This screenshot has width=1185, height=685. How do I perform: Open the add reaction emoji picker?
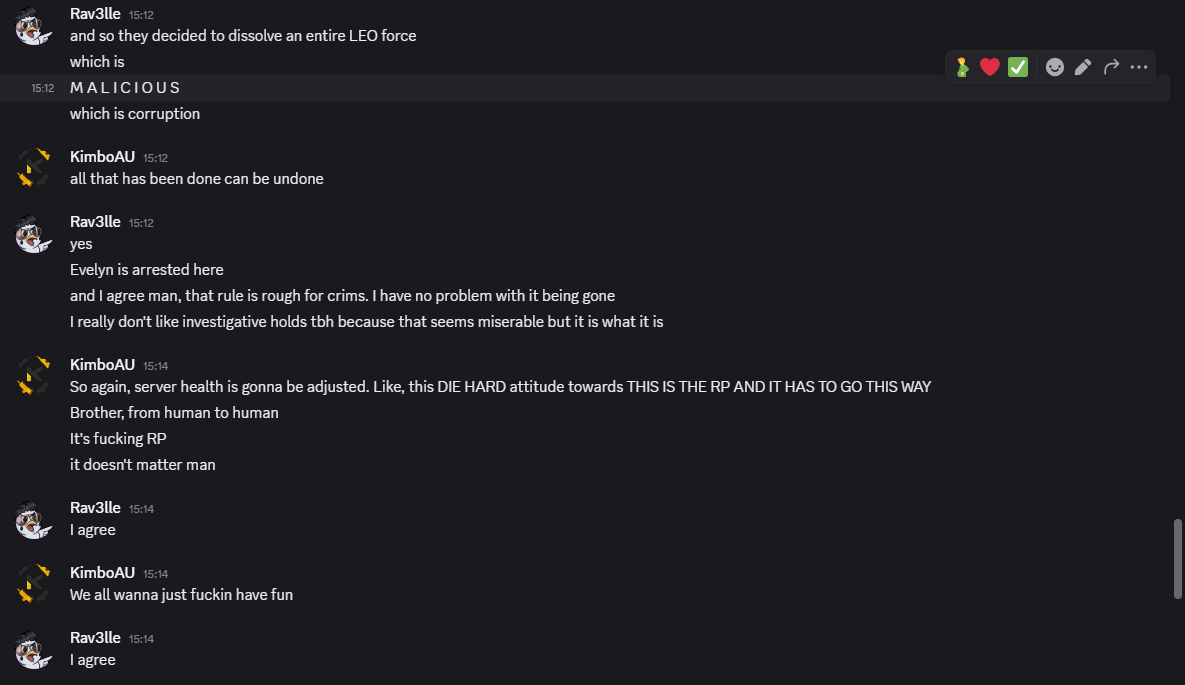pyautogui.click(x=1055, y=67)
